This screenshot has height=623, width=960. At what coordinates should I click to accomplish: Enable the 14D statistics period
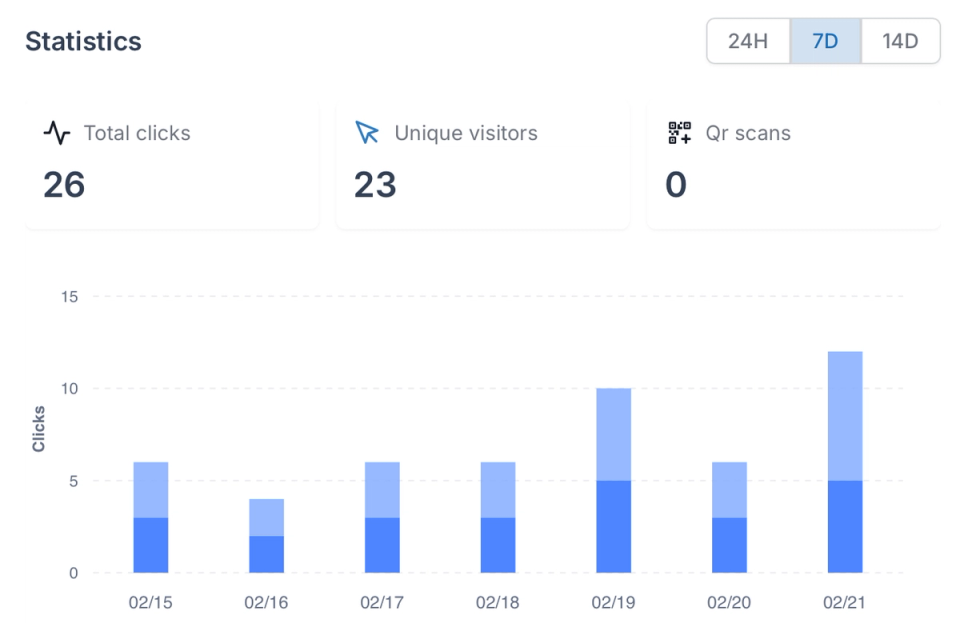click(x=899, y=41)
